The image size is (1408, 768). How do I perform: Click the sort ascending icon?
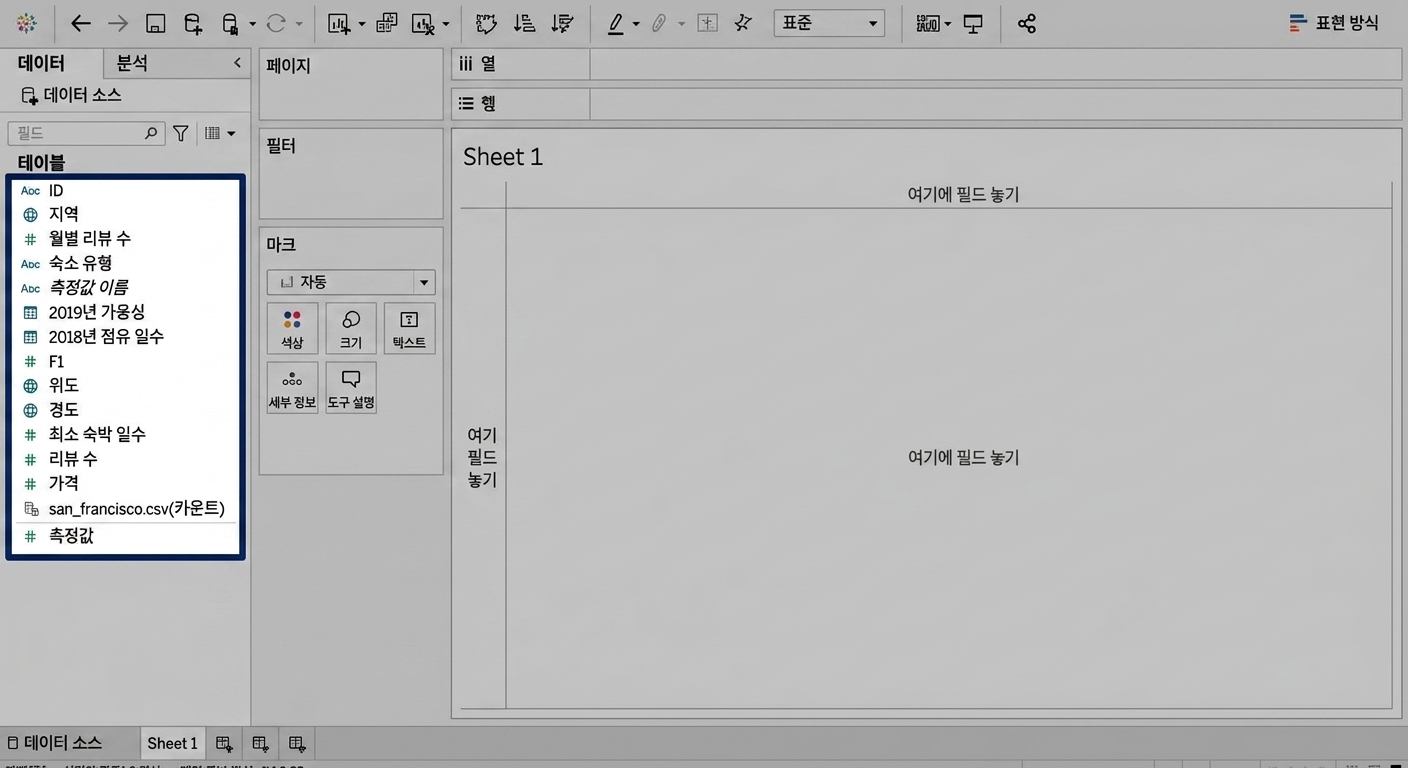coord(523,23)
